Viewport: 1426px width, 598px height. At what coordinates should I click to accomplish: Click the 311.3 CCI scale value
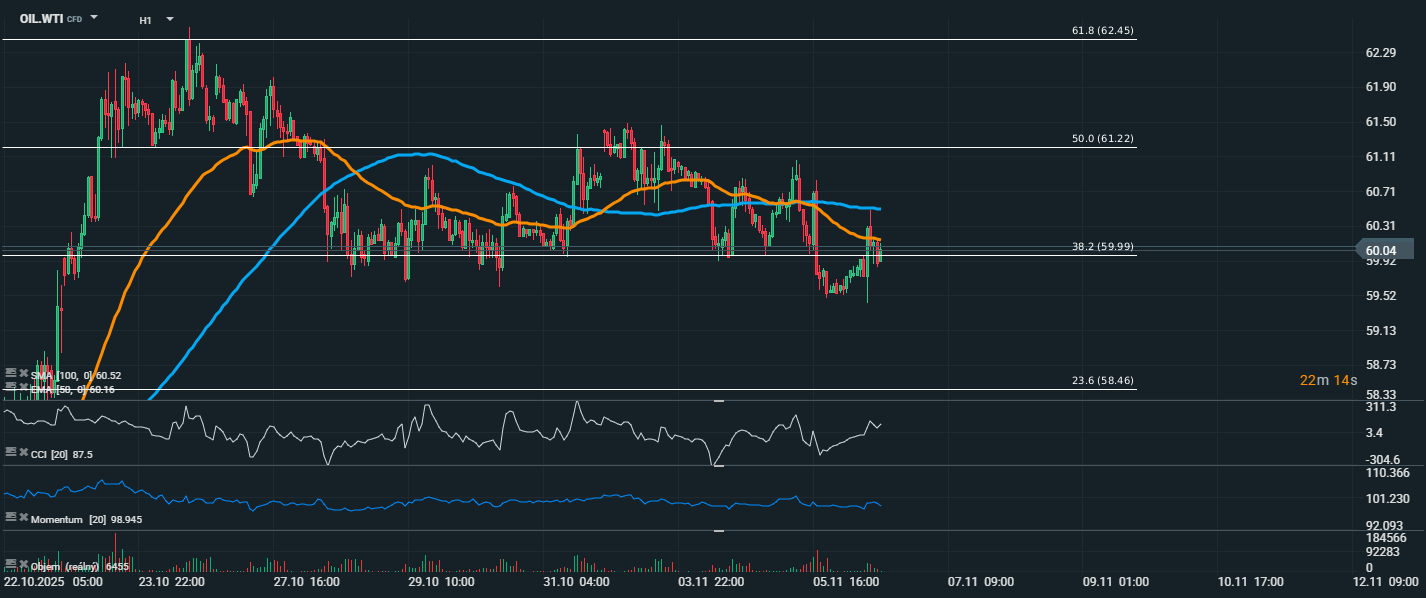(1379, 407)
